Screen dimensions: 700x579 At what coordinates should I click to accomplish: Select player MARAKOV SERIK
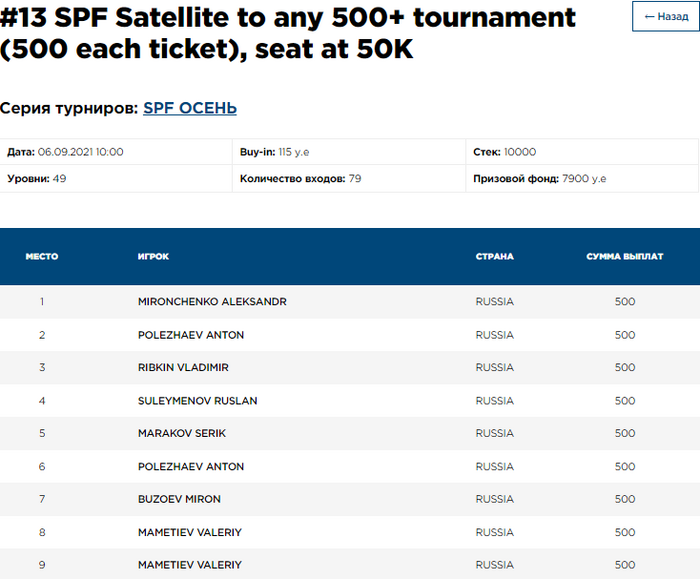click(x=182, y=433)
